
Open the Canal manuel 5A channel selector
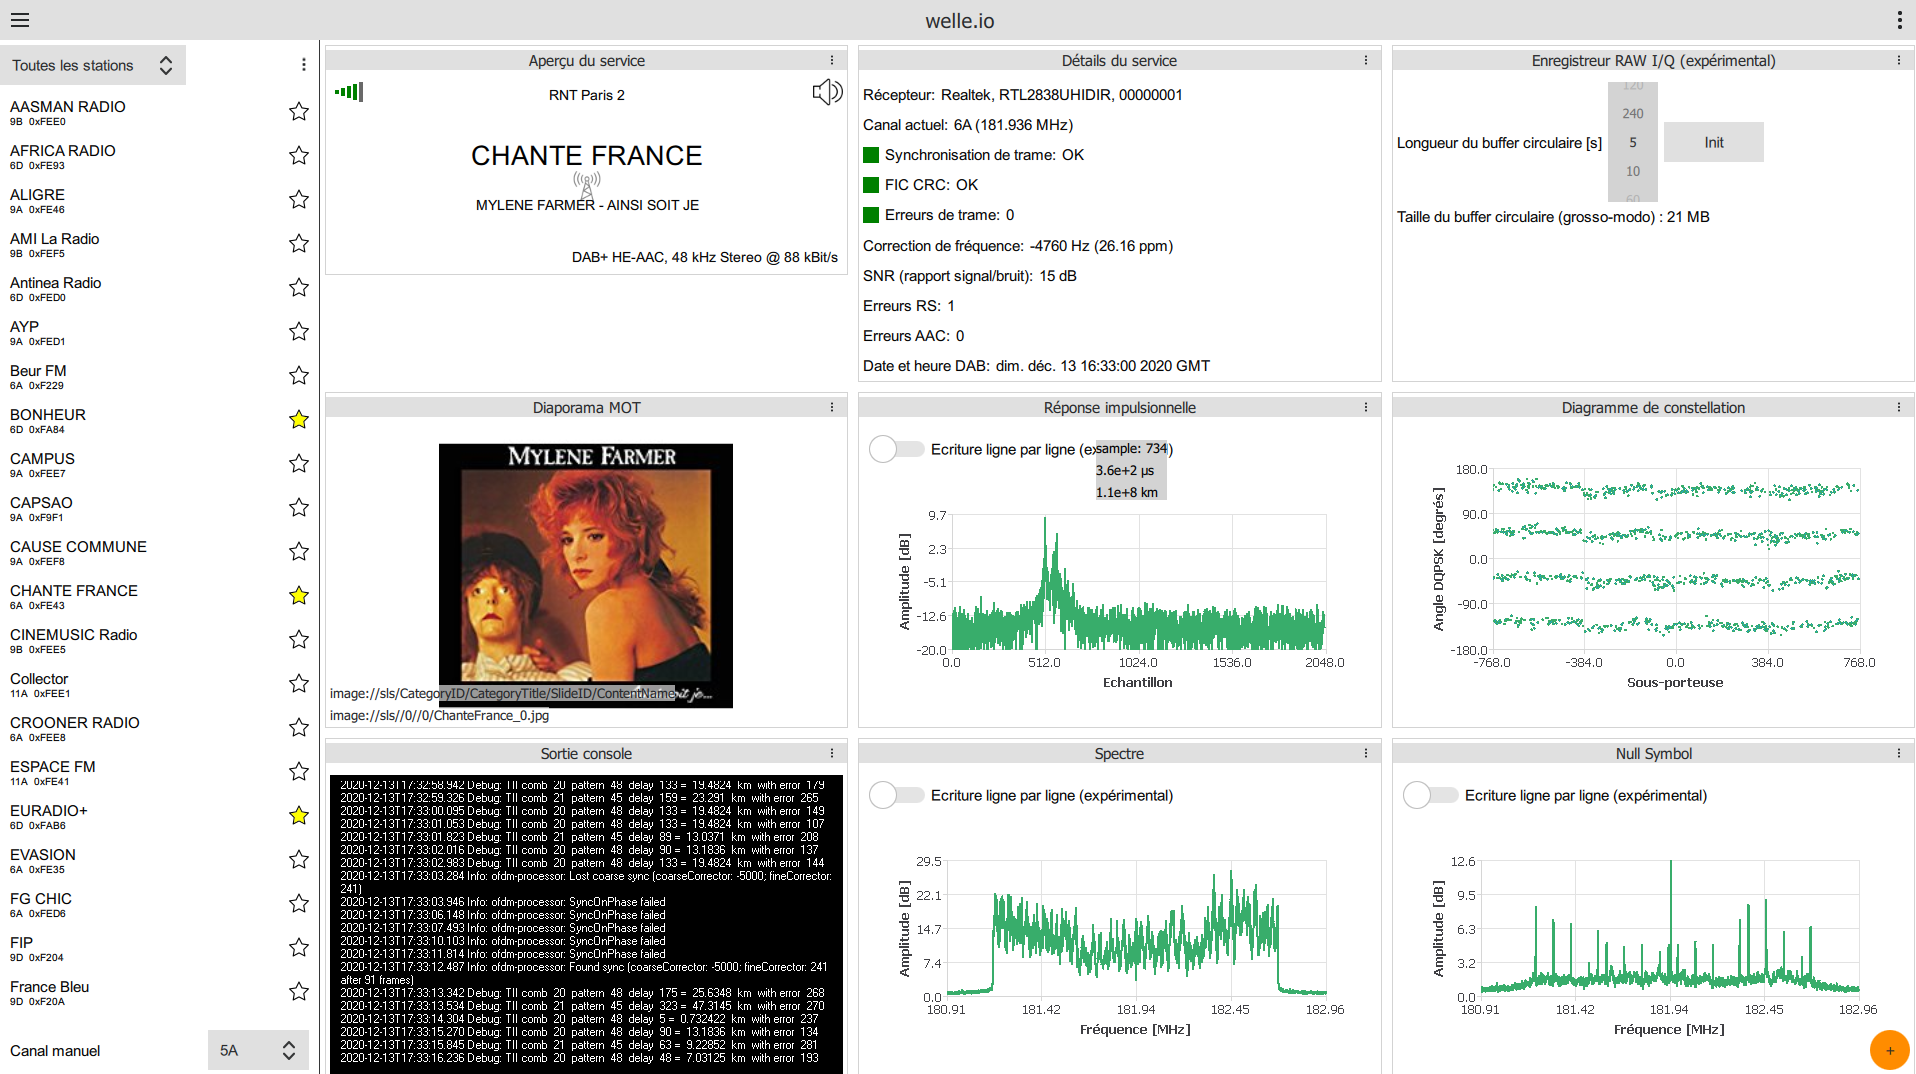tap(258, 1050)
